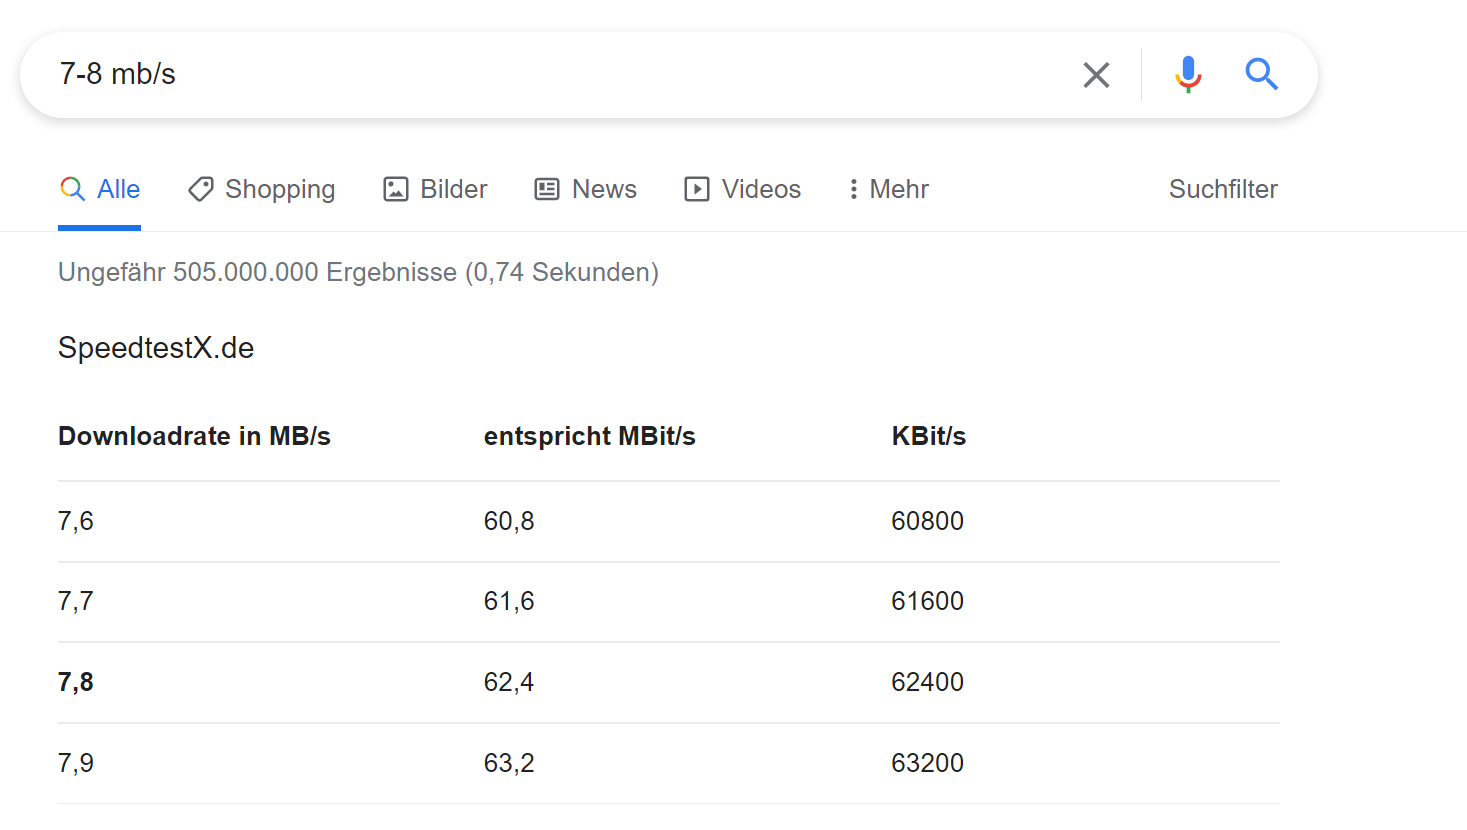Click the Bilder picture icon

click(396, 189)
